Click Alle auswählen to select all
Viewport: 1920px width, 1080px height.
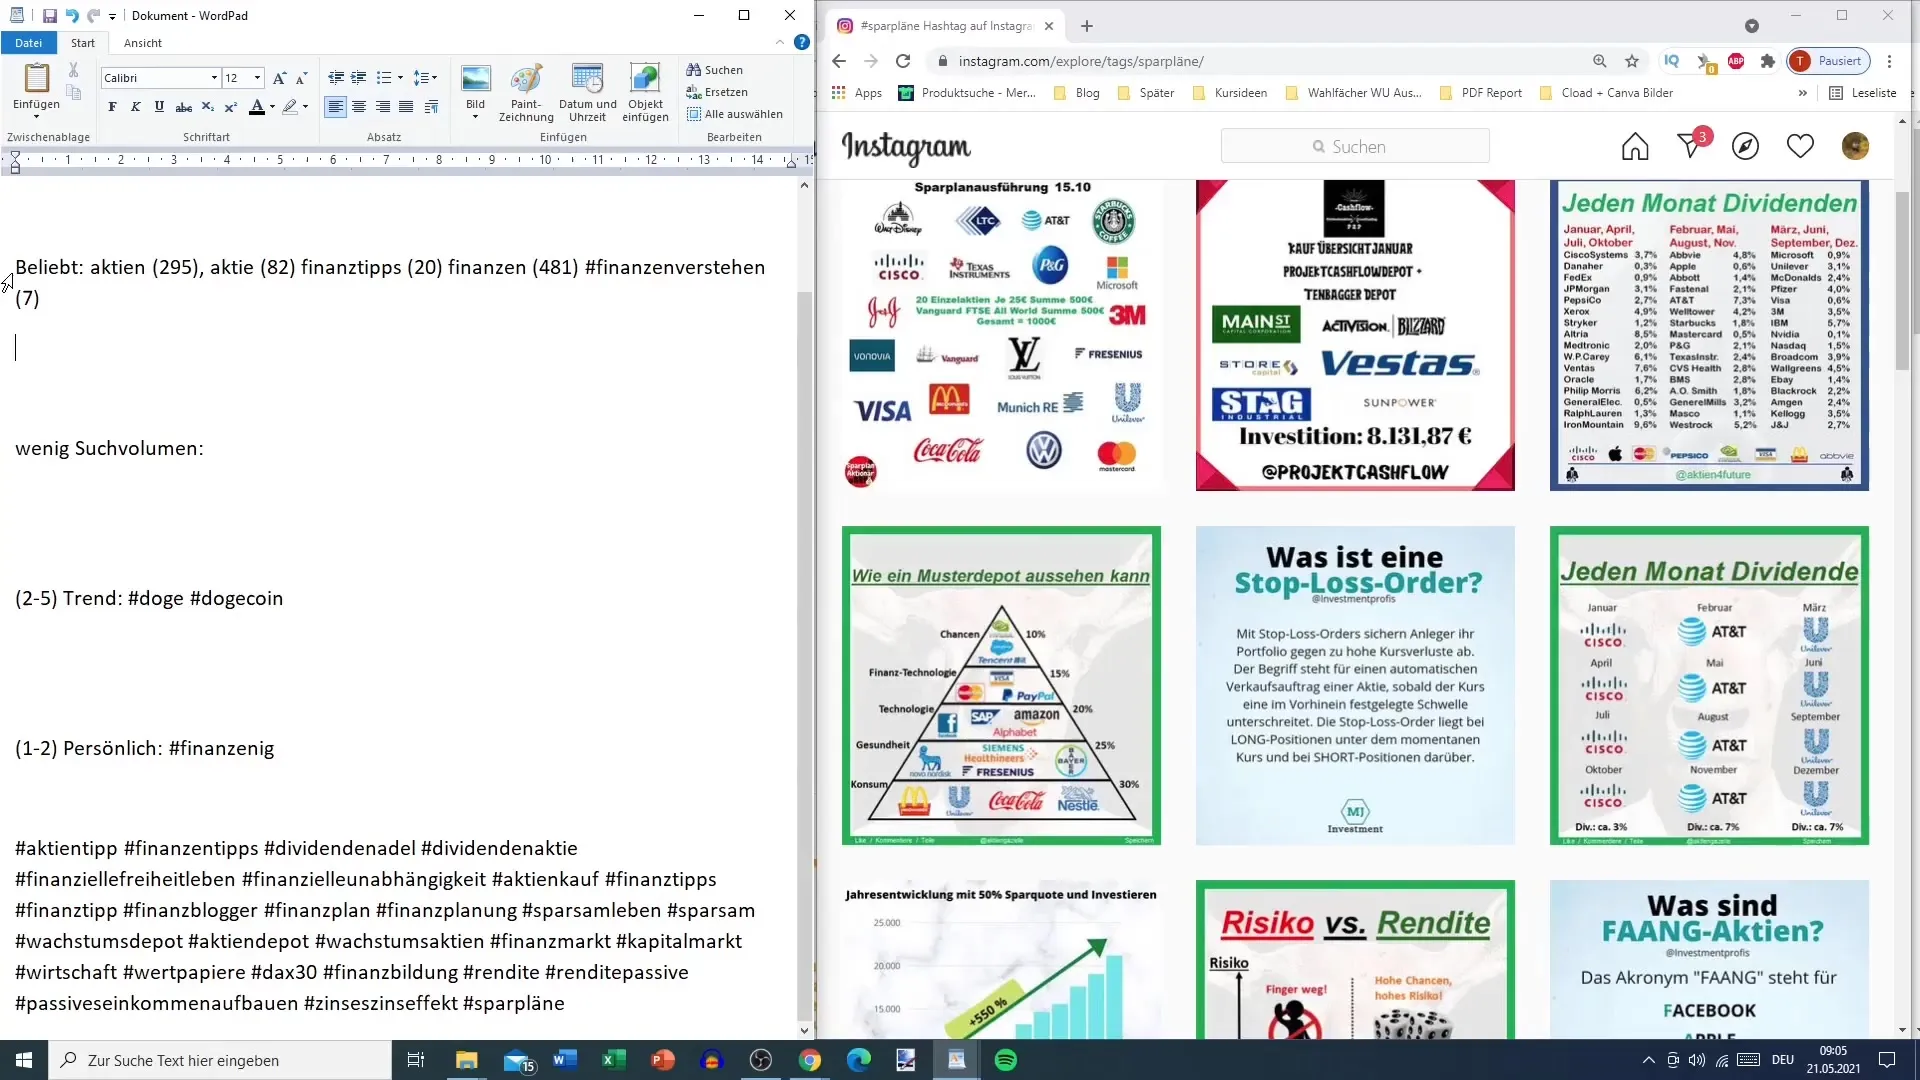735,114
